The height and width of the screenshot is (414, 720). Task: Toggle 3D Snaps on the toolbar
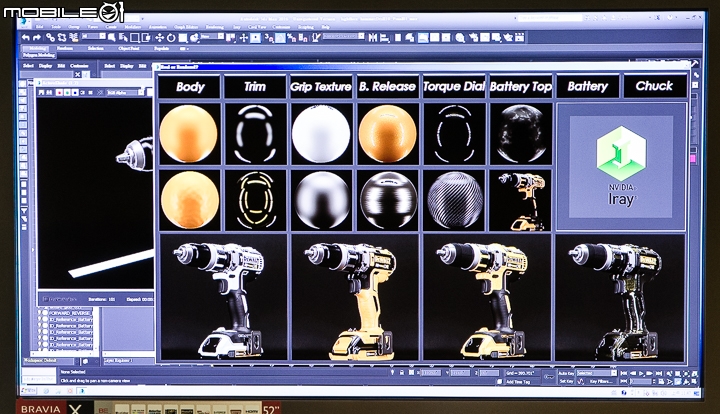(x=269, y=38)
